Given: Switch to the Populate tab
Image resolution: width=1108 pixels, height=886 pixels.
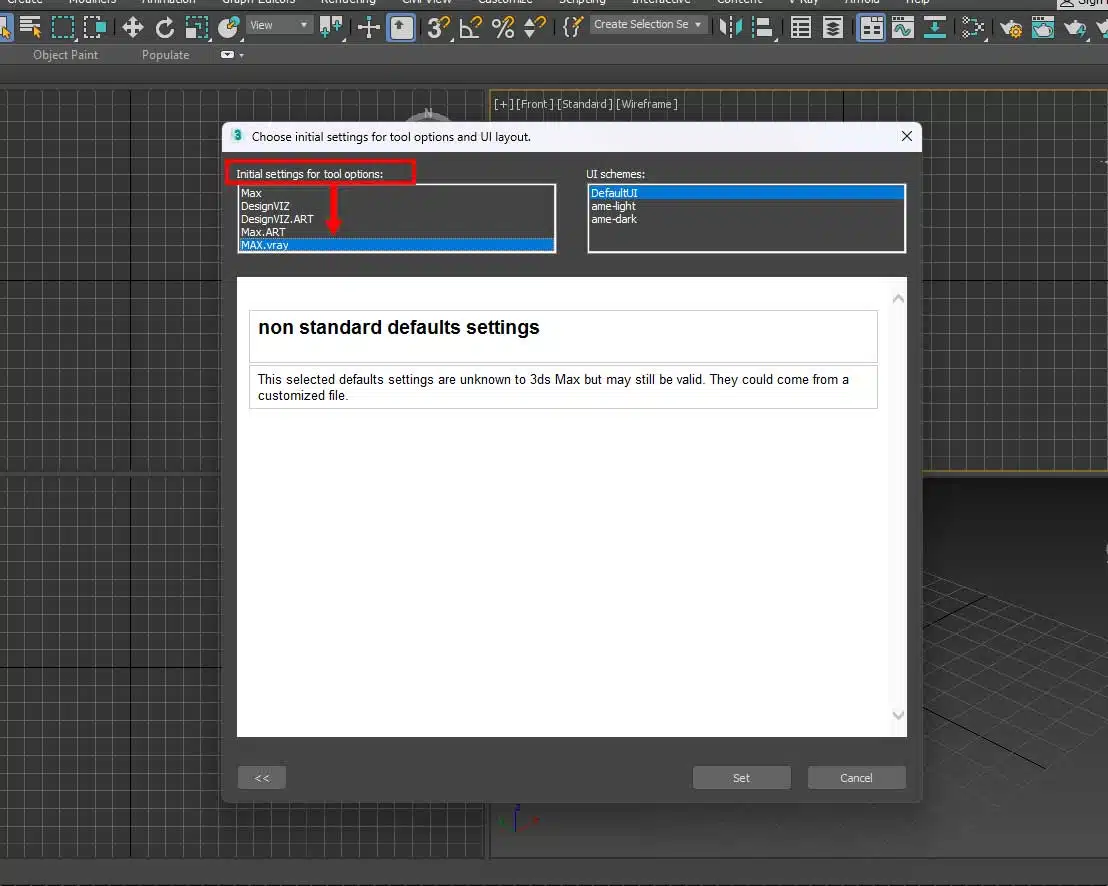Looking at the screenshot, I should click(x=165, y=54).
